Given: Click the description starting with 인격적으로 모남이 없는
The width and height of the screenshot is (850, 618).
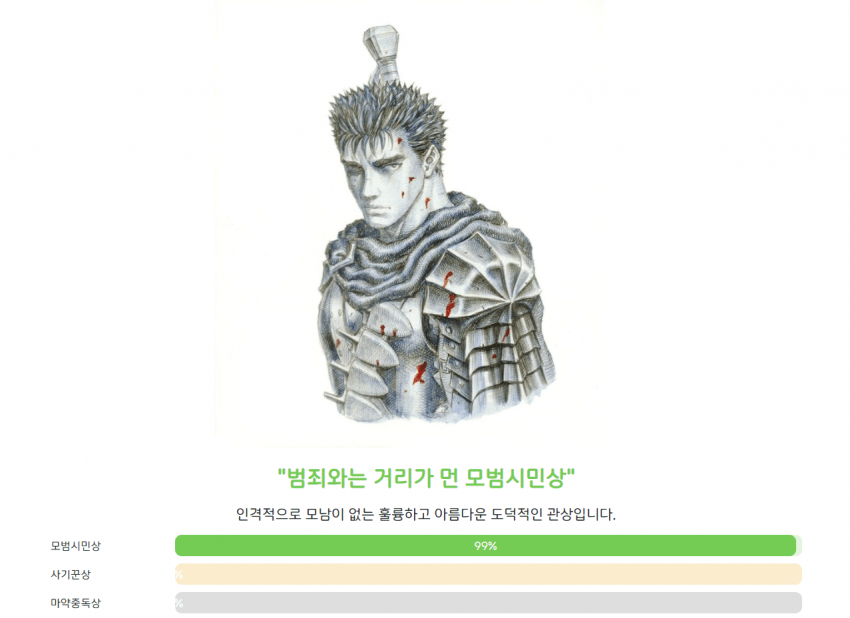Looking at the screenshot, I should [426, 514].
